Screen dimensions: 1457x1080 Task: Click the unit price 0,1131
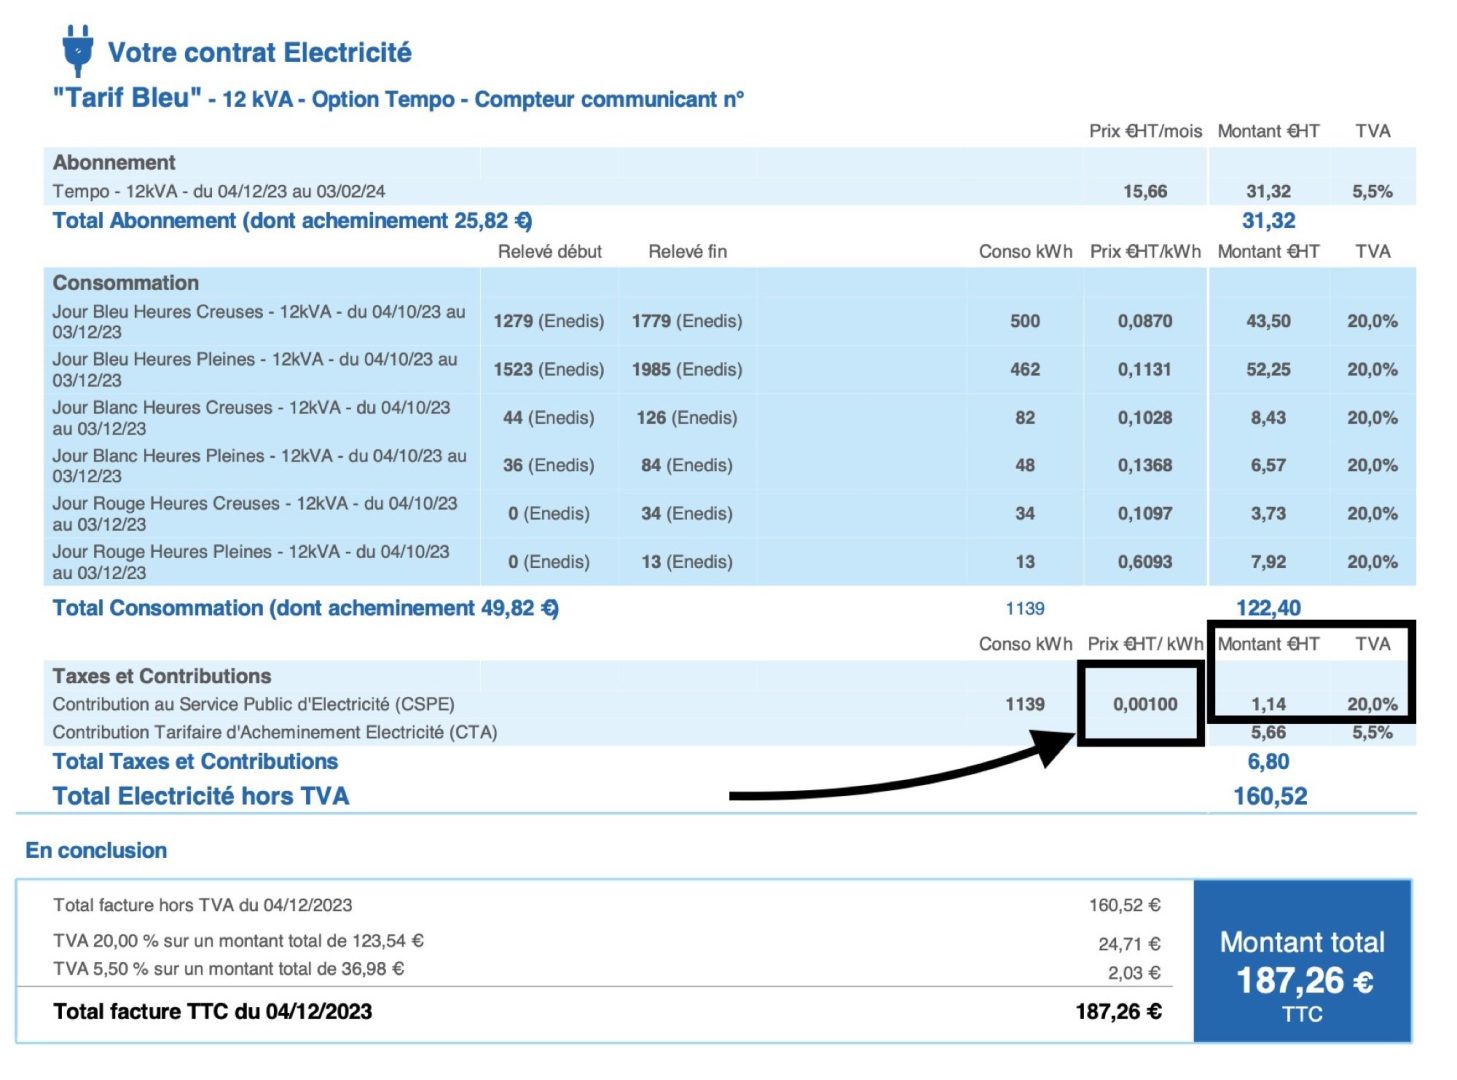point(1145,369)
